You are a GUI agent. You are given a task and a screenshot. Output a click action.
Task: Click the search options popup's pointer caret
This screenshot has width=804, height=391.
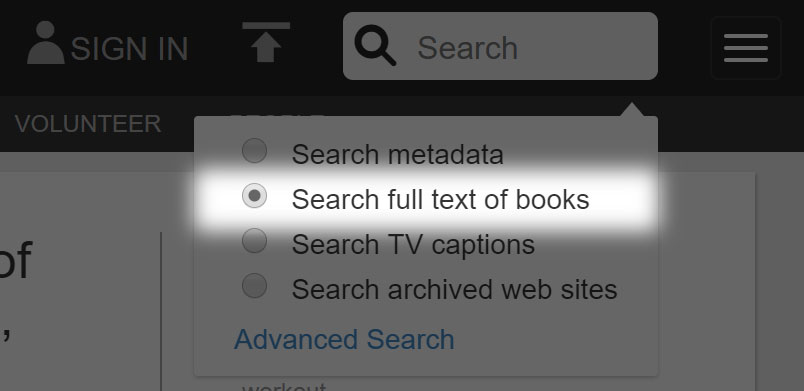pyautogui.click(x=633, y=109)
